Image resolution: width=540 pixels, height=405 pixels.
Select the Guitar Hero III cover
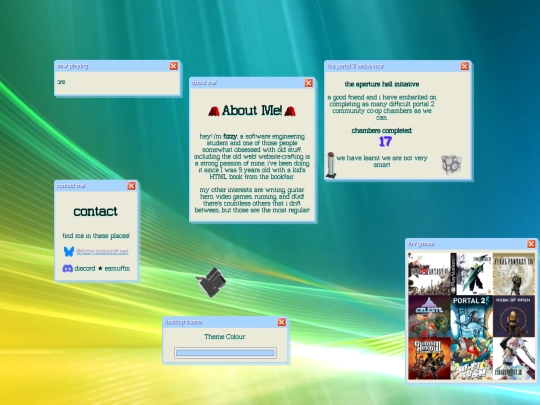pos(429,359)
